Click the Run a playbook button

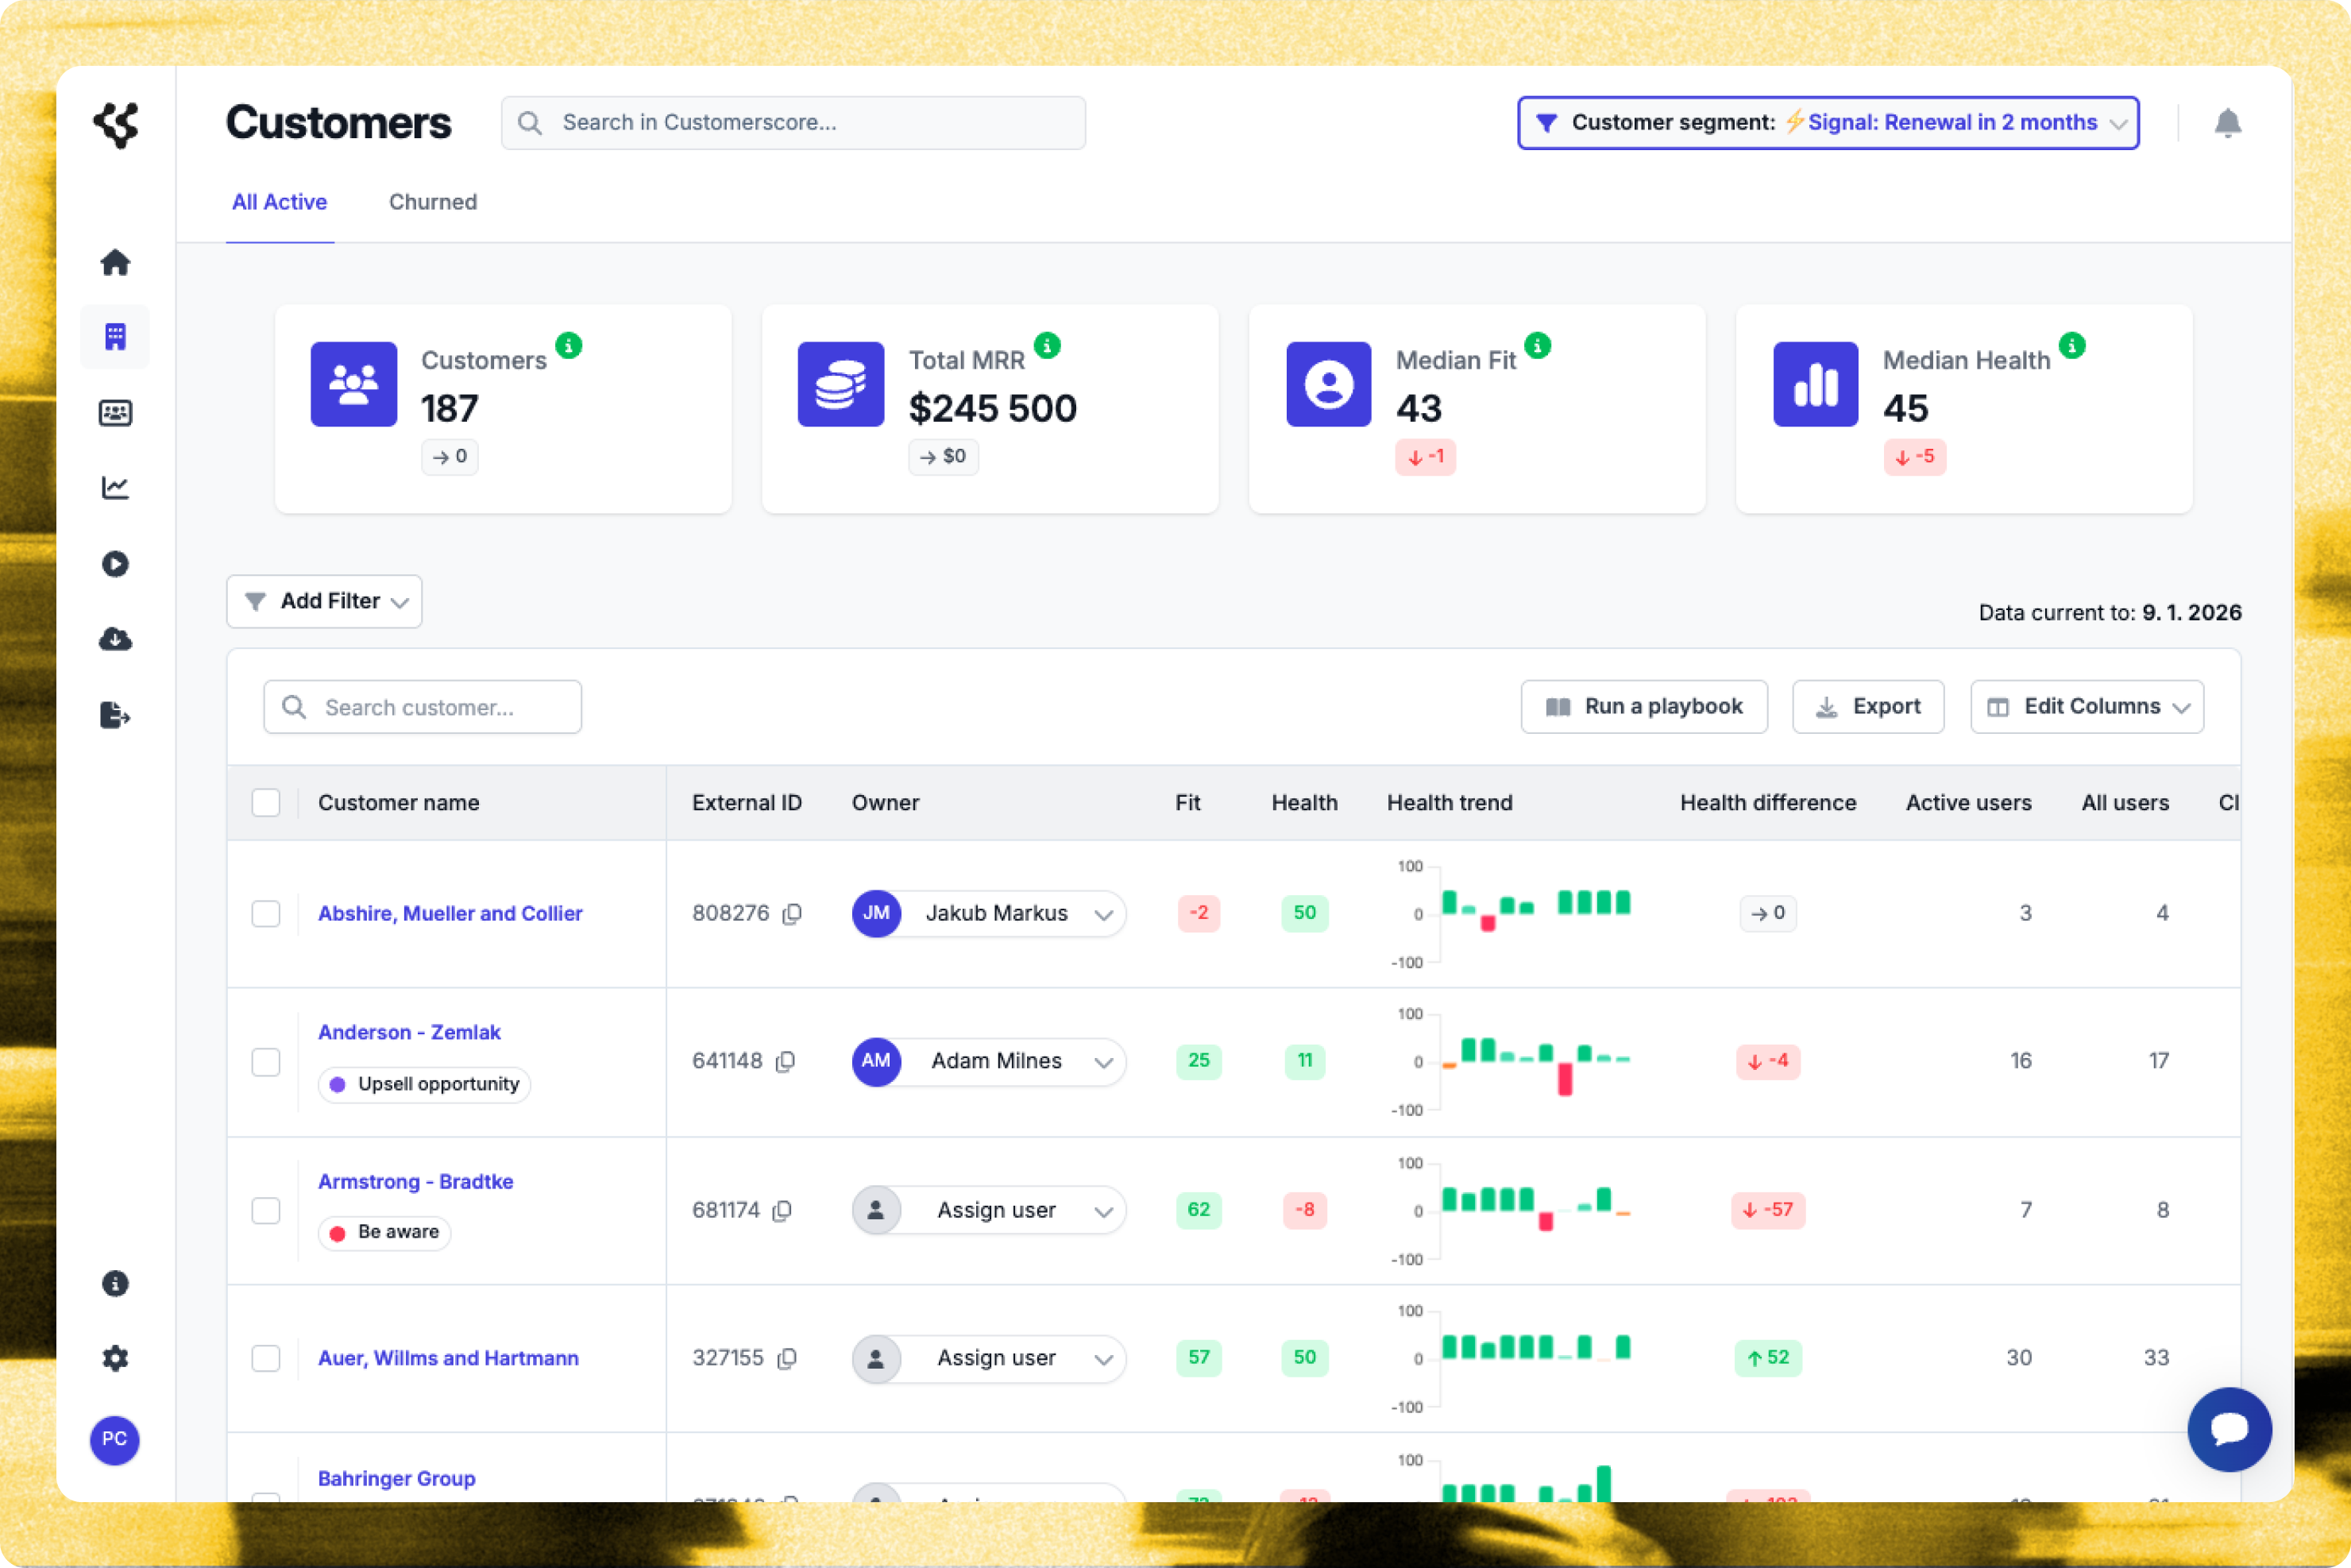[x=1643, y=707]
